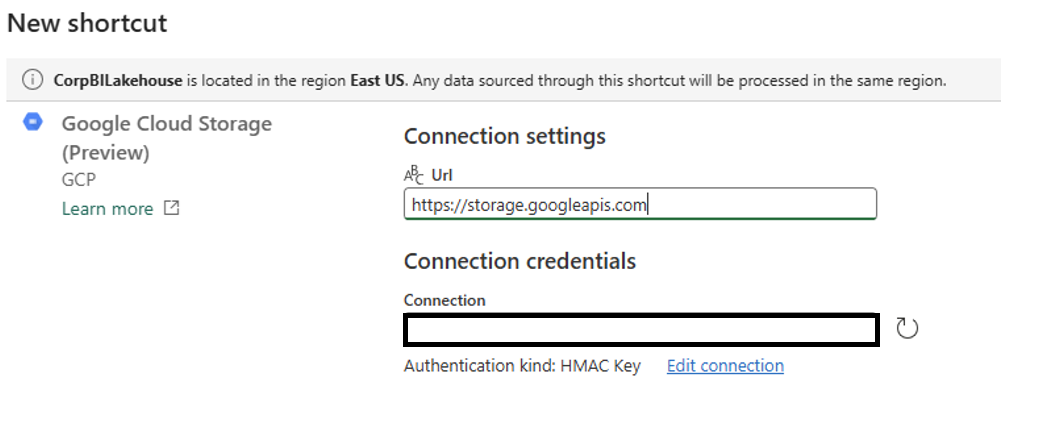This screenshot has height=423, width=1042.
Task: Open the Learn more link
Action: click(107, 208)
